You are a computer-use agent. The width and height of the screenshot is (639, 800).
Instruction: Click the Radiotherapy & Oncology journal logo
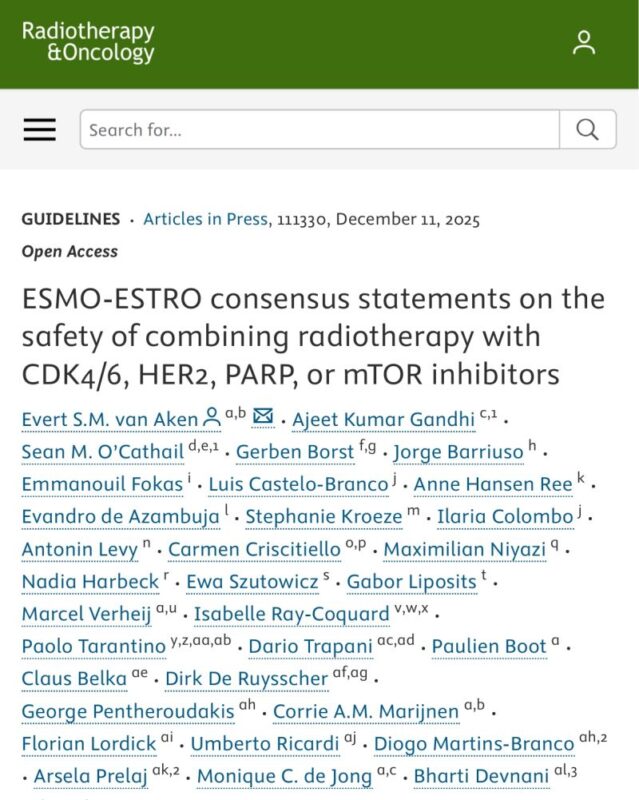coord(88,44)
